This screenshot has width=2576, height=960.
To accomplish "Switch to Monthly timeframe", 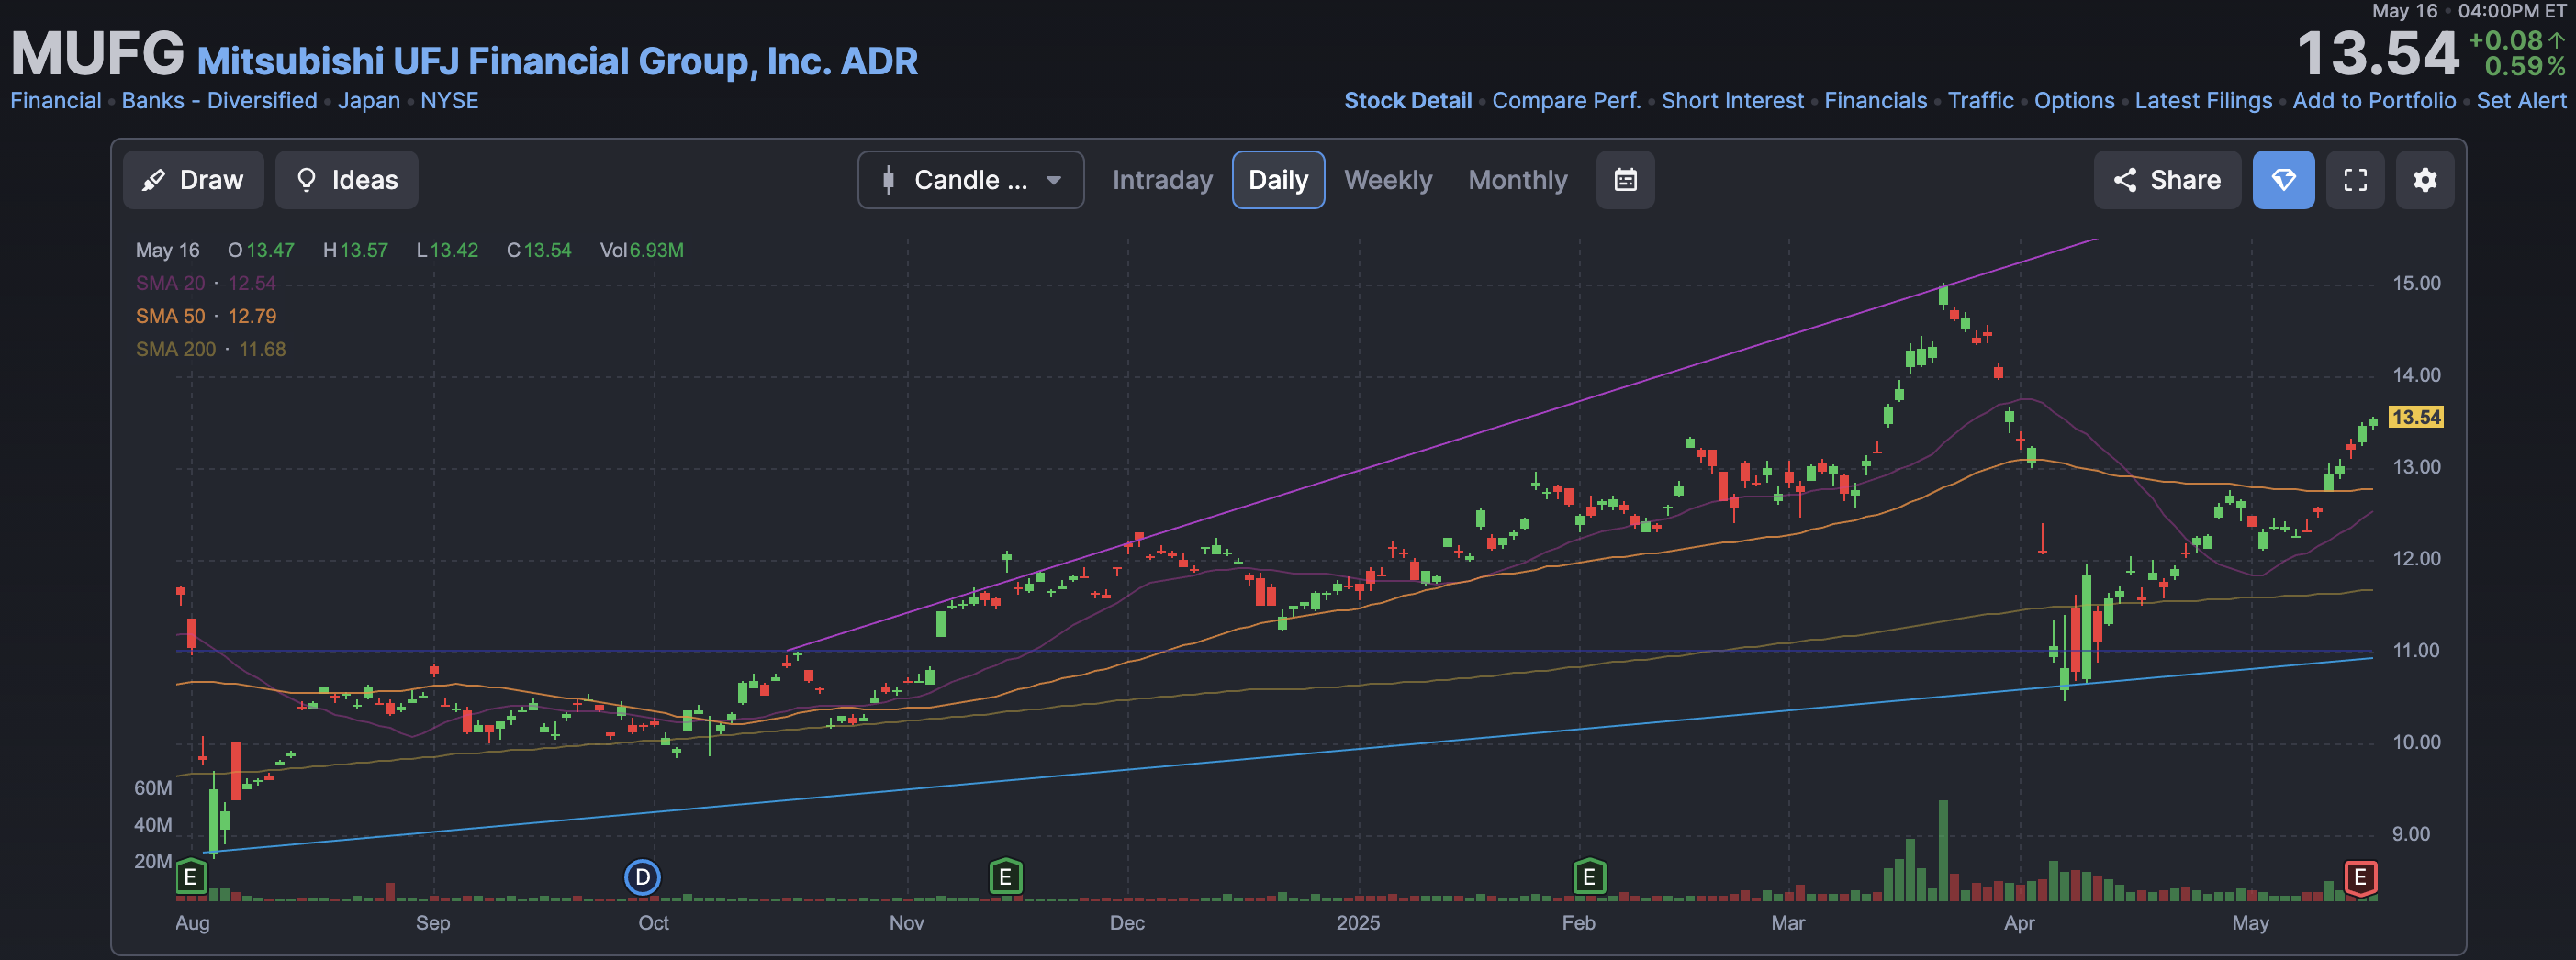I will [x=1517, y=180].
